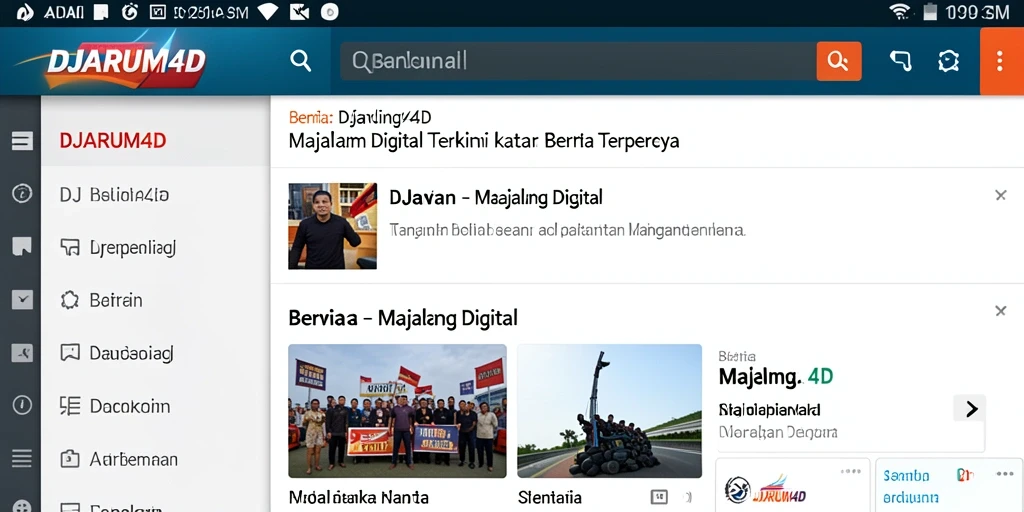
Task: Click the white magnifier icon beside logo
Action: tap(300, 61)
